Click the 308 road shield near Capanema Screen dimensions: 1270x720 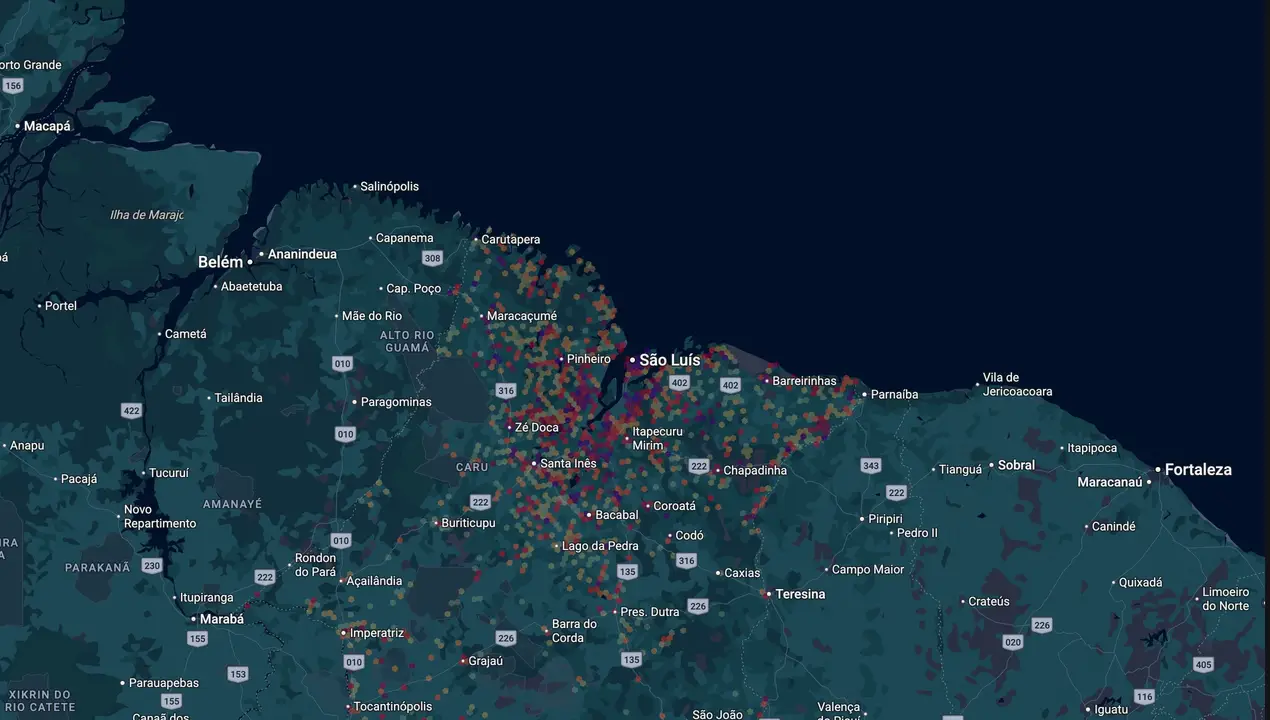[x=432, y=258]
